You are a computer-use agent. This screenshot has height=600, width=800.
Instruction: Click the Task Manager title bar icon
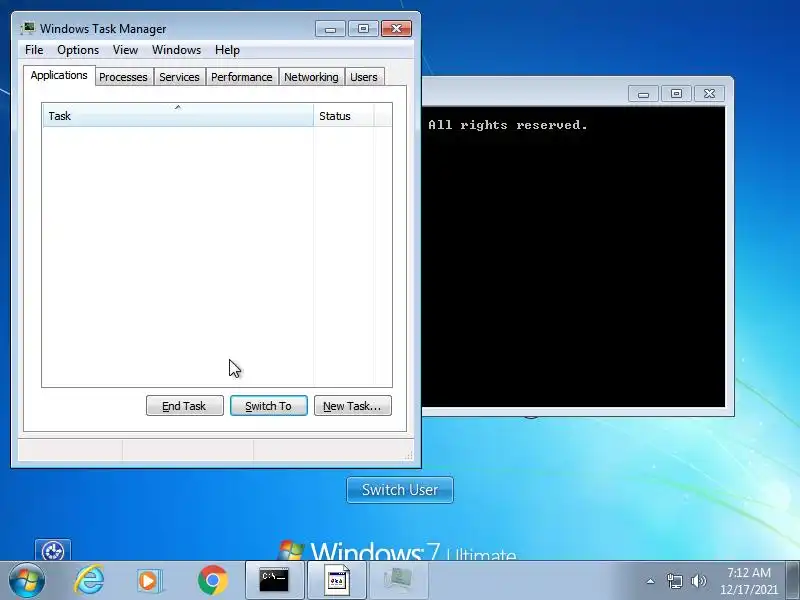coord(28,28)
